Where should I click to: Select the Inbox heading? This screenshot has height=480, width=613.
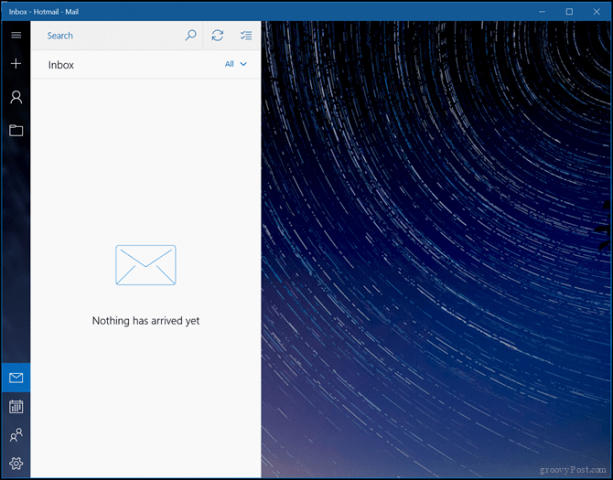tap(61, 65)
